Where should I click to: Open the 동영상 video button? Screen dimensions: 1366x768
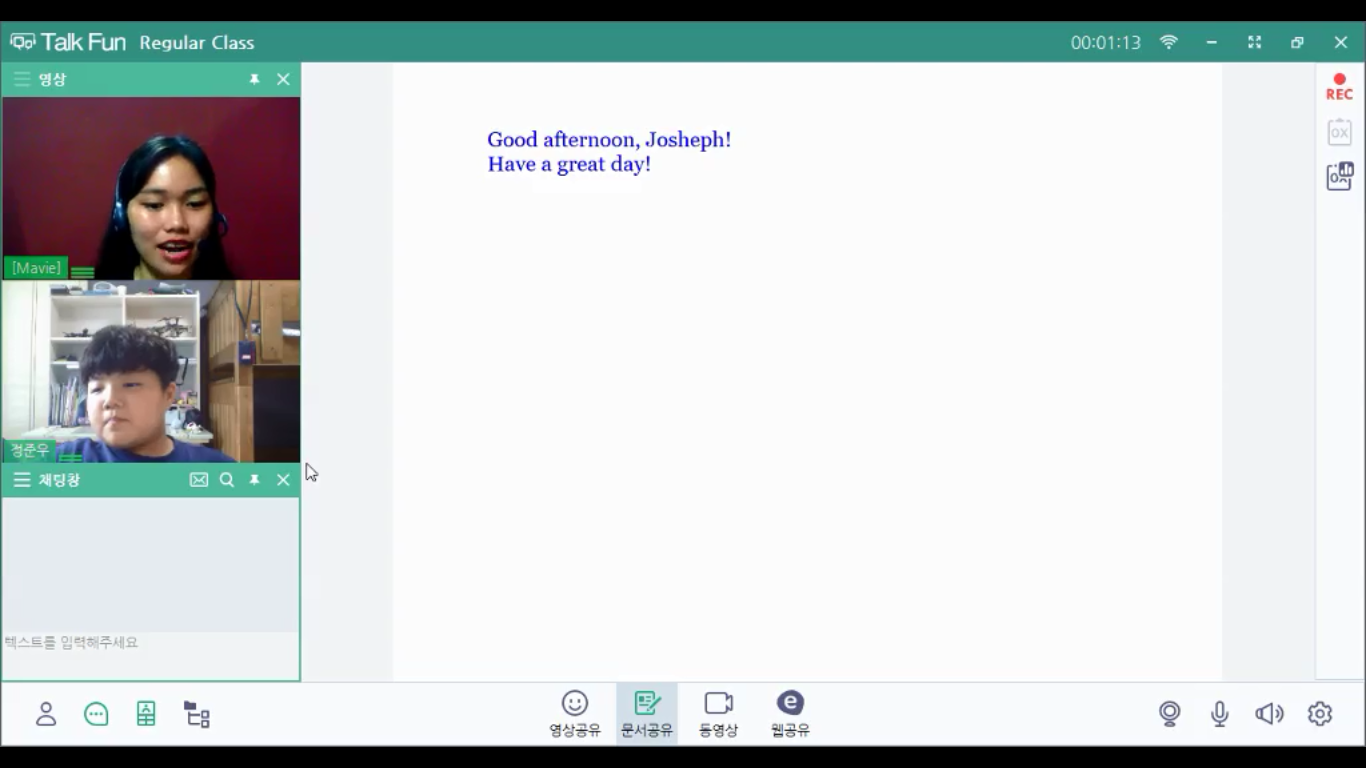(x=718, y=714)
